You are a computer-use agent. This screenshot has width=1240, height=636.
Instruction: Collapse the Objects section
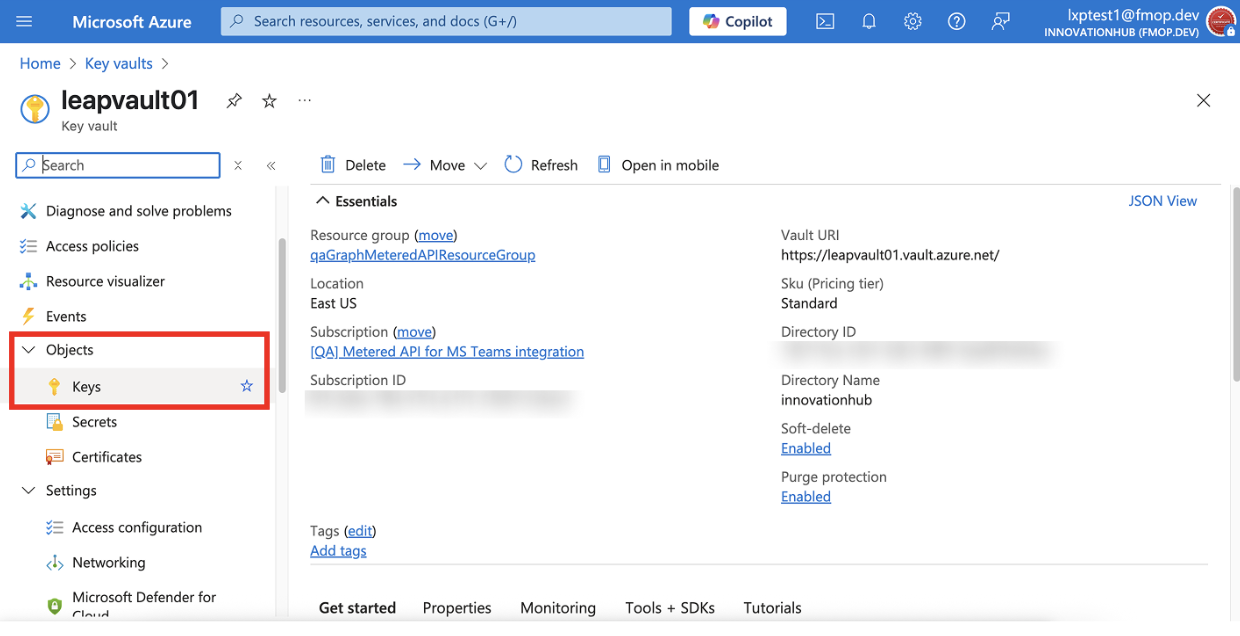tap(28, 350)
